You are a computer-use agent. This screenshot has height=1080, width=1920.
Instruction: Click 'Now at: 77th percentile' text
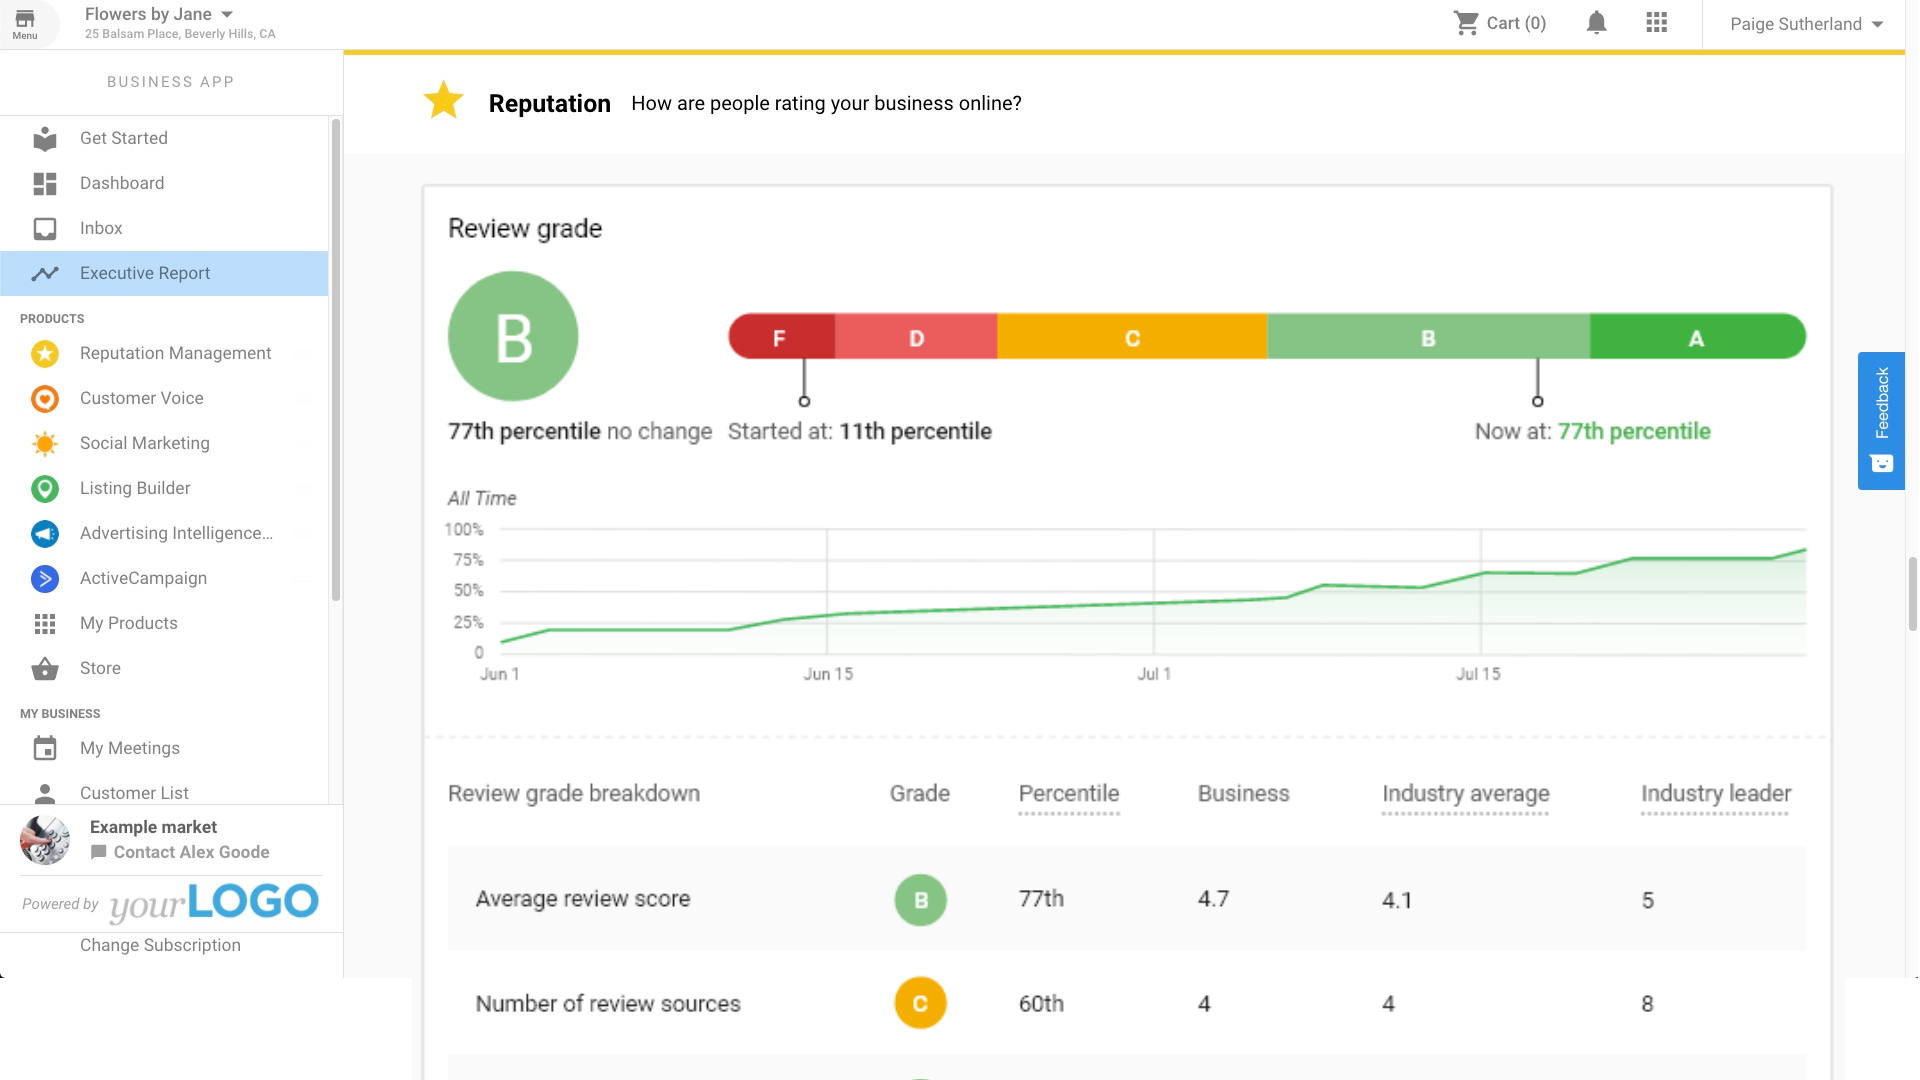pyautogui.click(x=1593, y=432)
